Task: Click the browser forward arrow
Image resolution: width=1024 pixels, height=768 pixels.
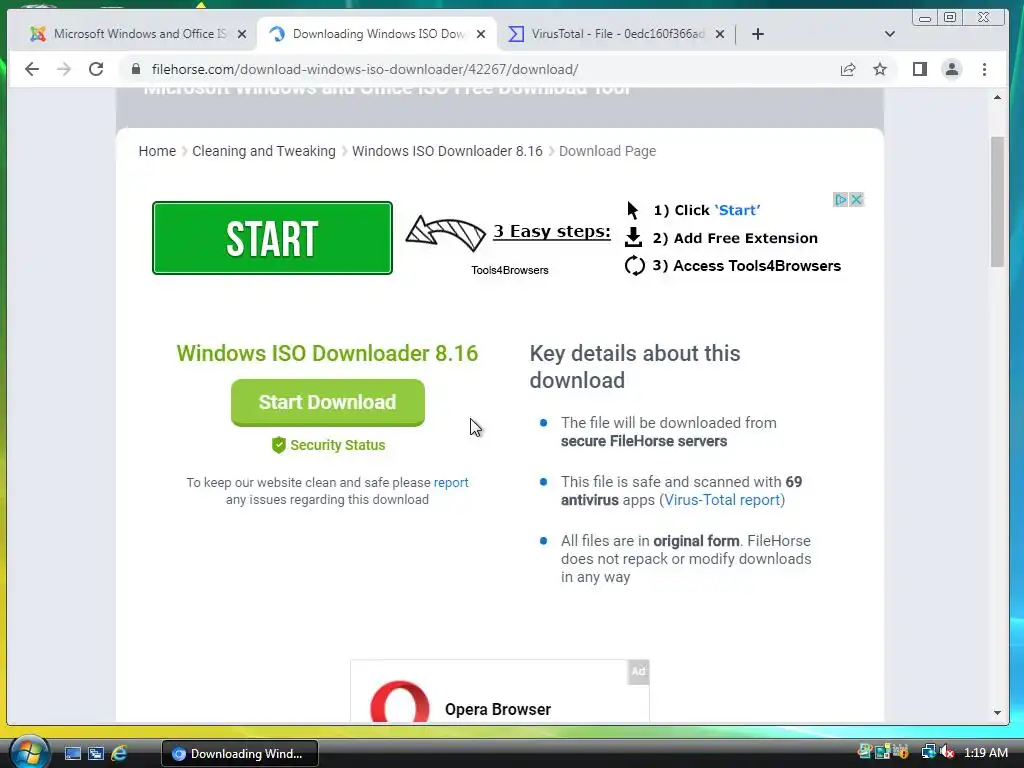Action: click(63, 69)
